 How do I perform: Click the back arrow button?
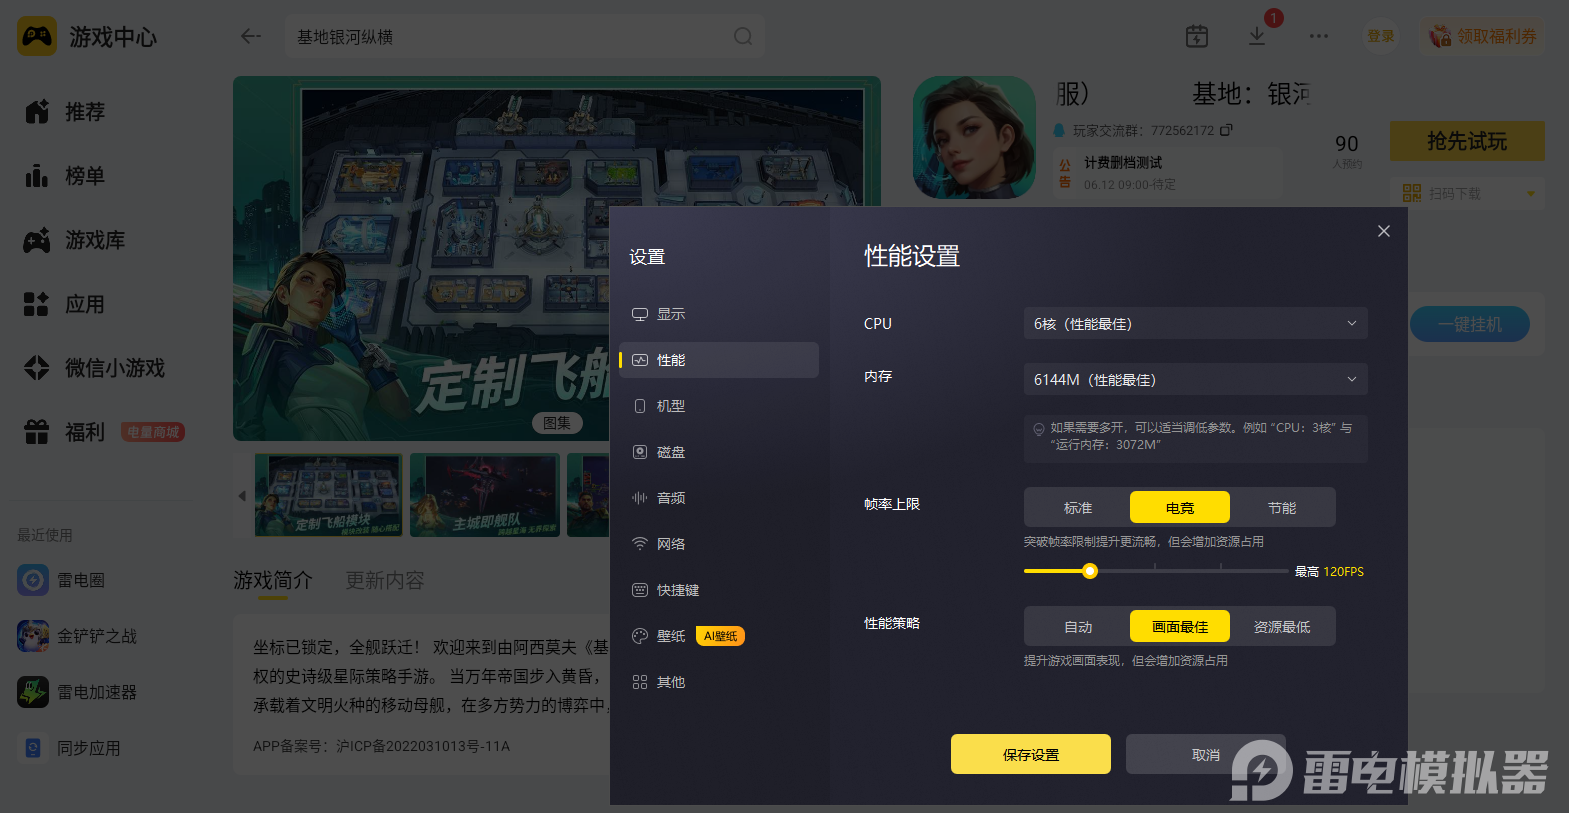click(250, 36)
